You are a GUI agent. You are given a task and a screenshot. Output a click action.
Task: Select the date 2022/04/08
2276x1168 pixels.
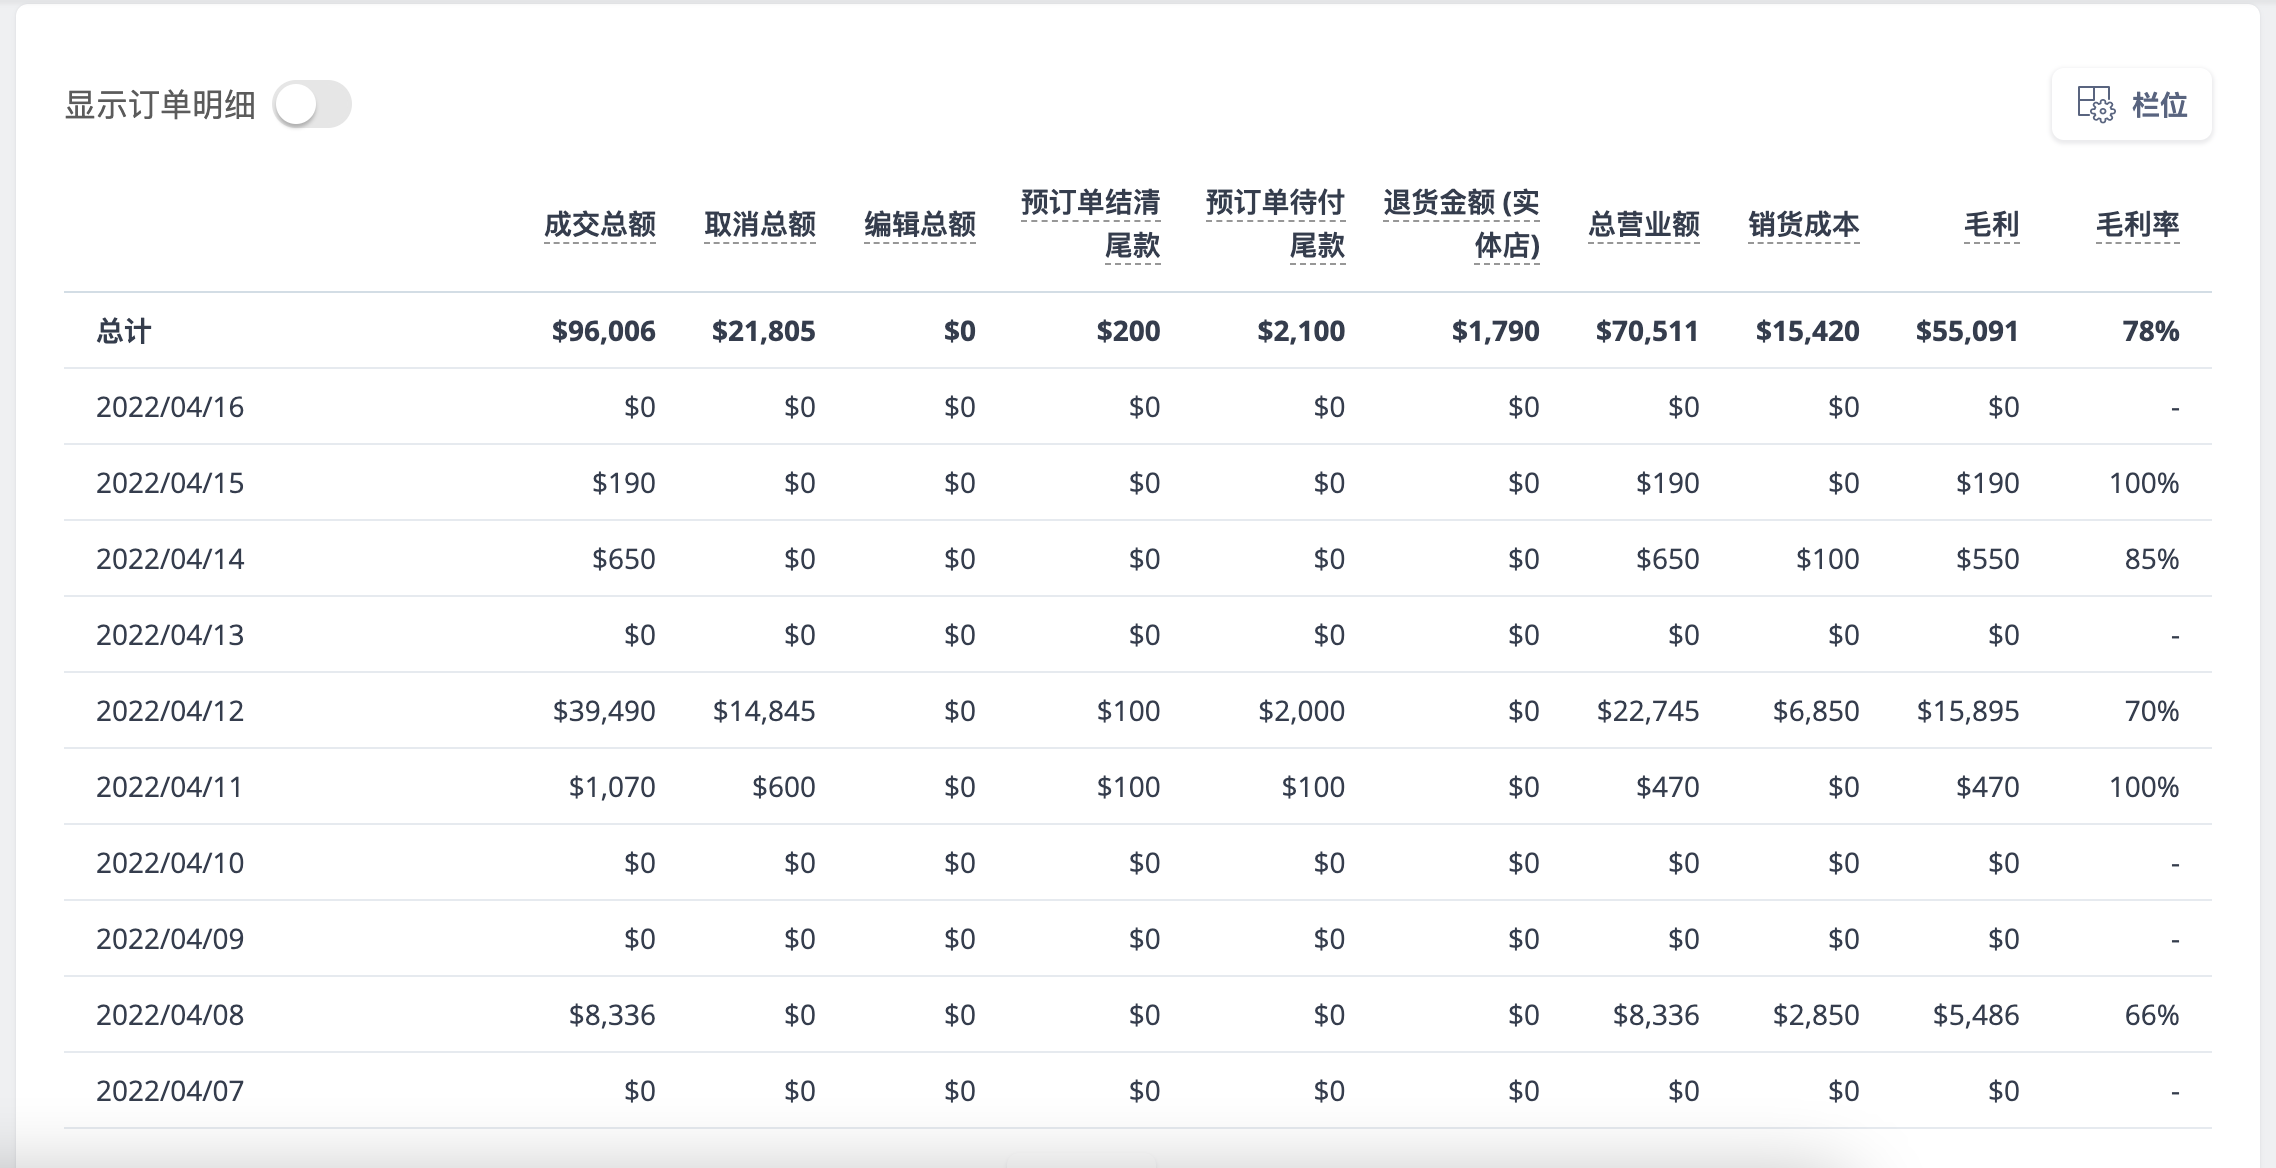coord(170,1015)
